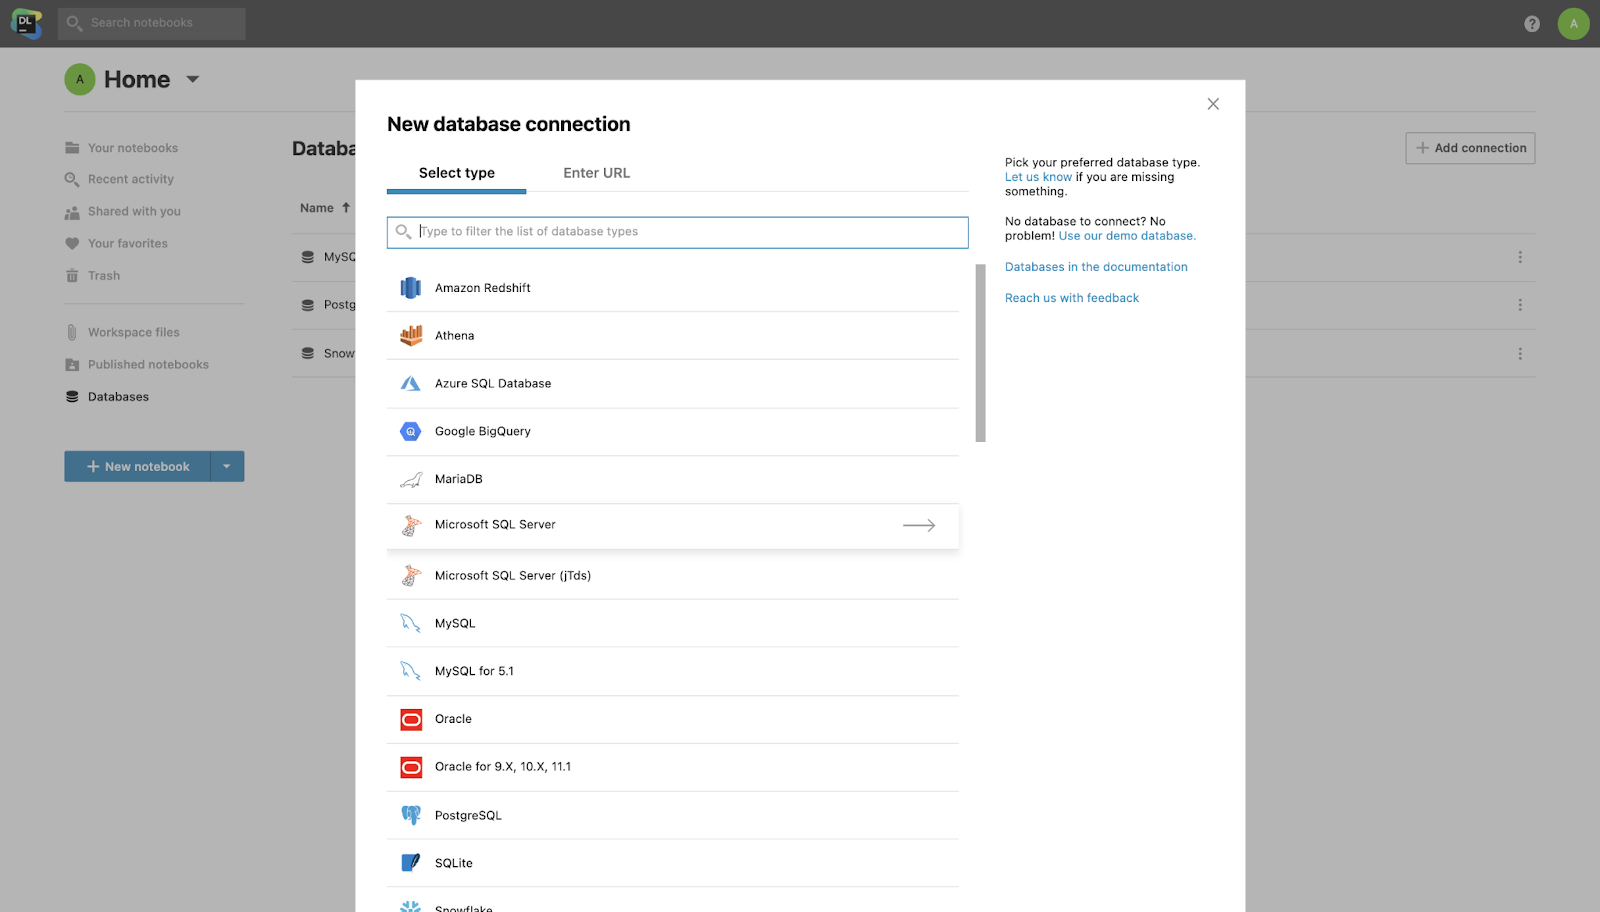Select Athena from the list
This screenshot has width=1600, height=912.
click(x=673, y=336)
